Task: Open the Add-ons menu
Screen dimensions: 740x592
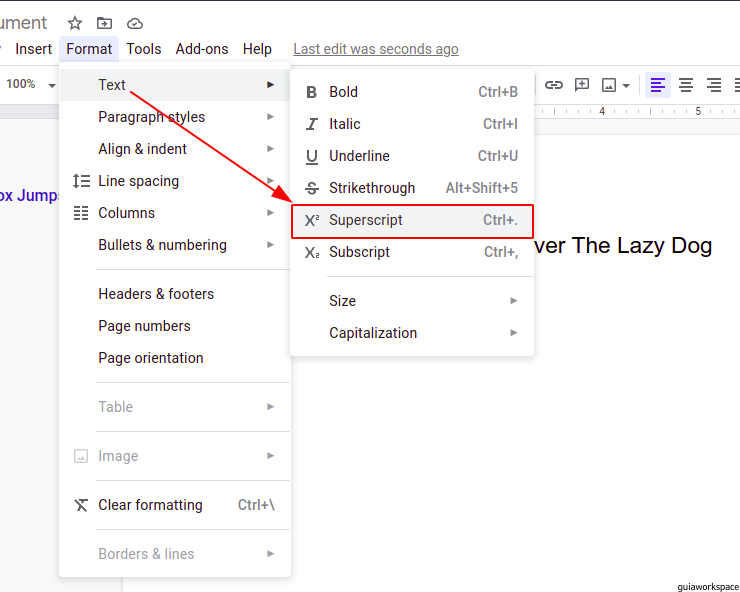Action: tap(202, 49)
